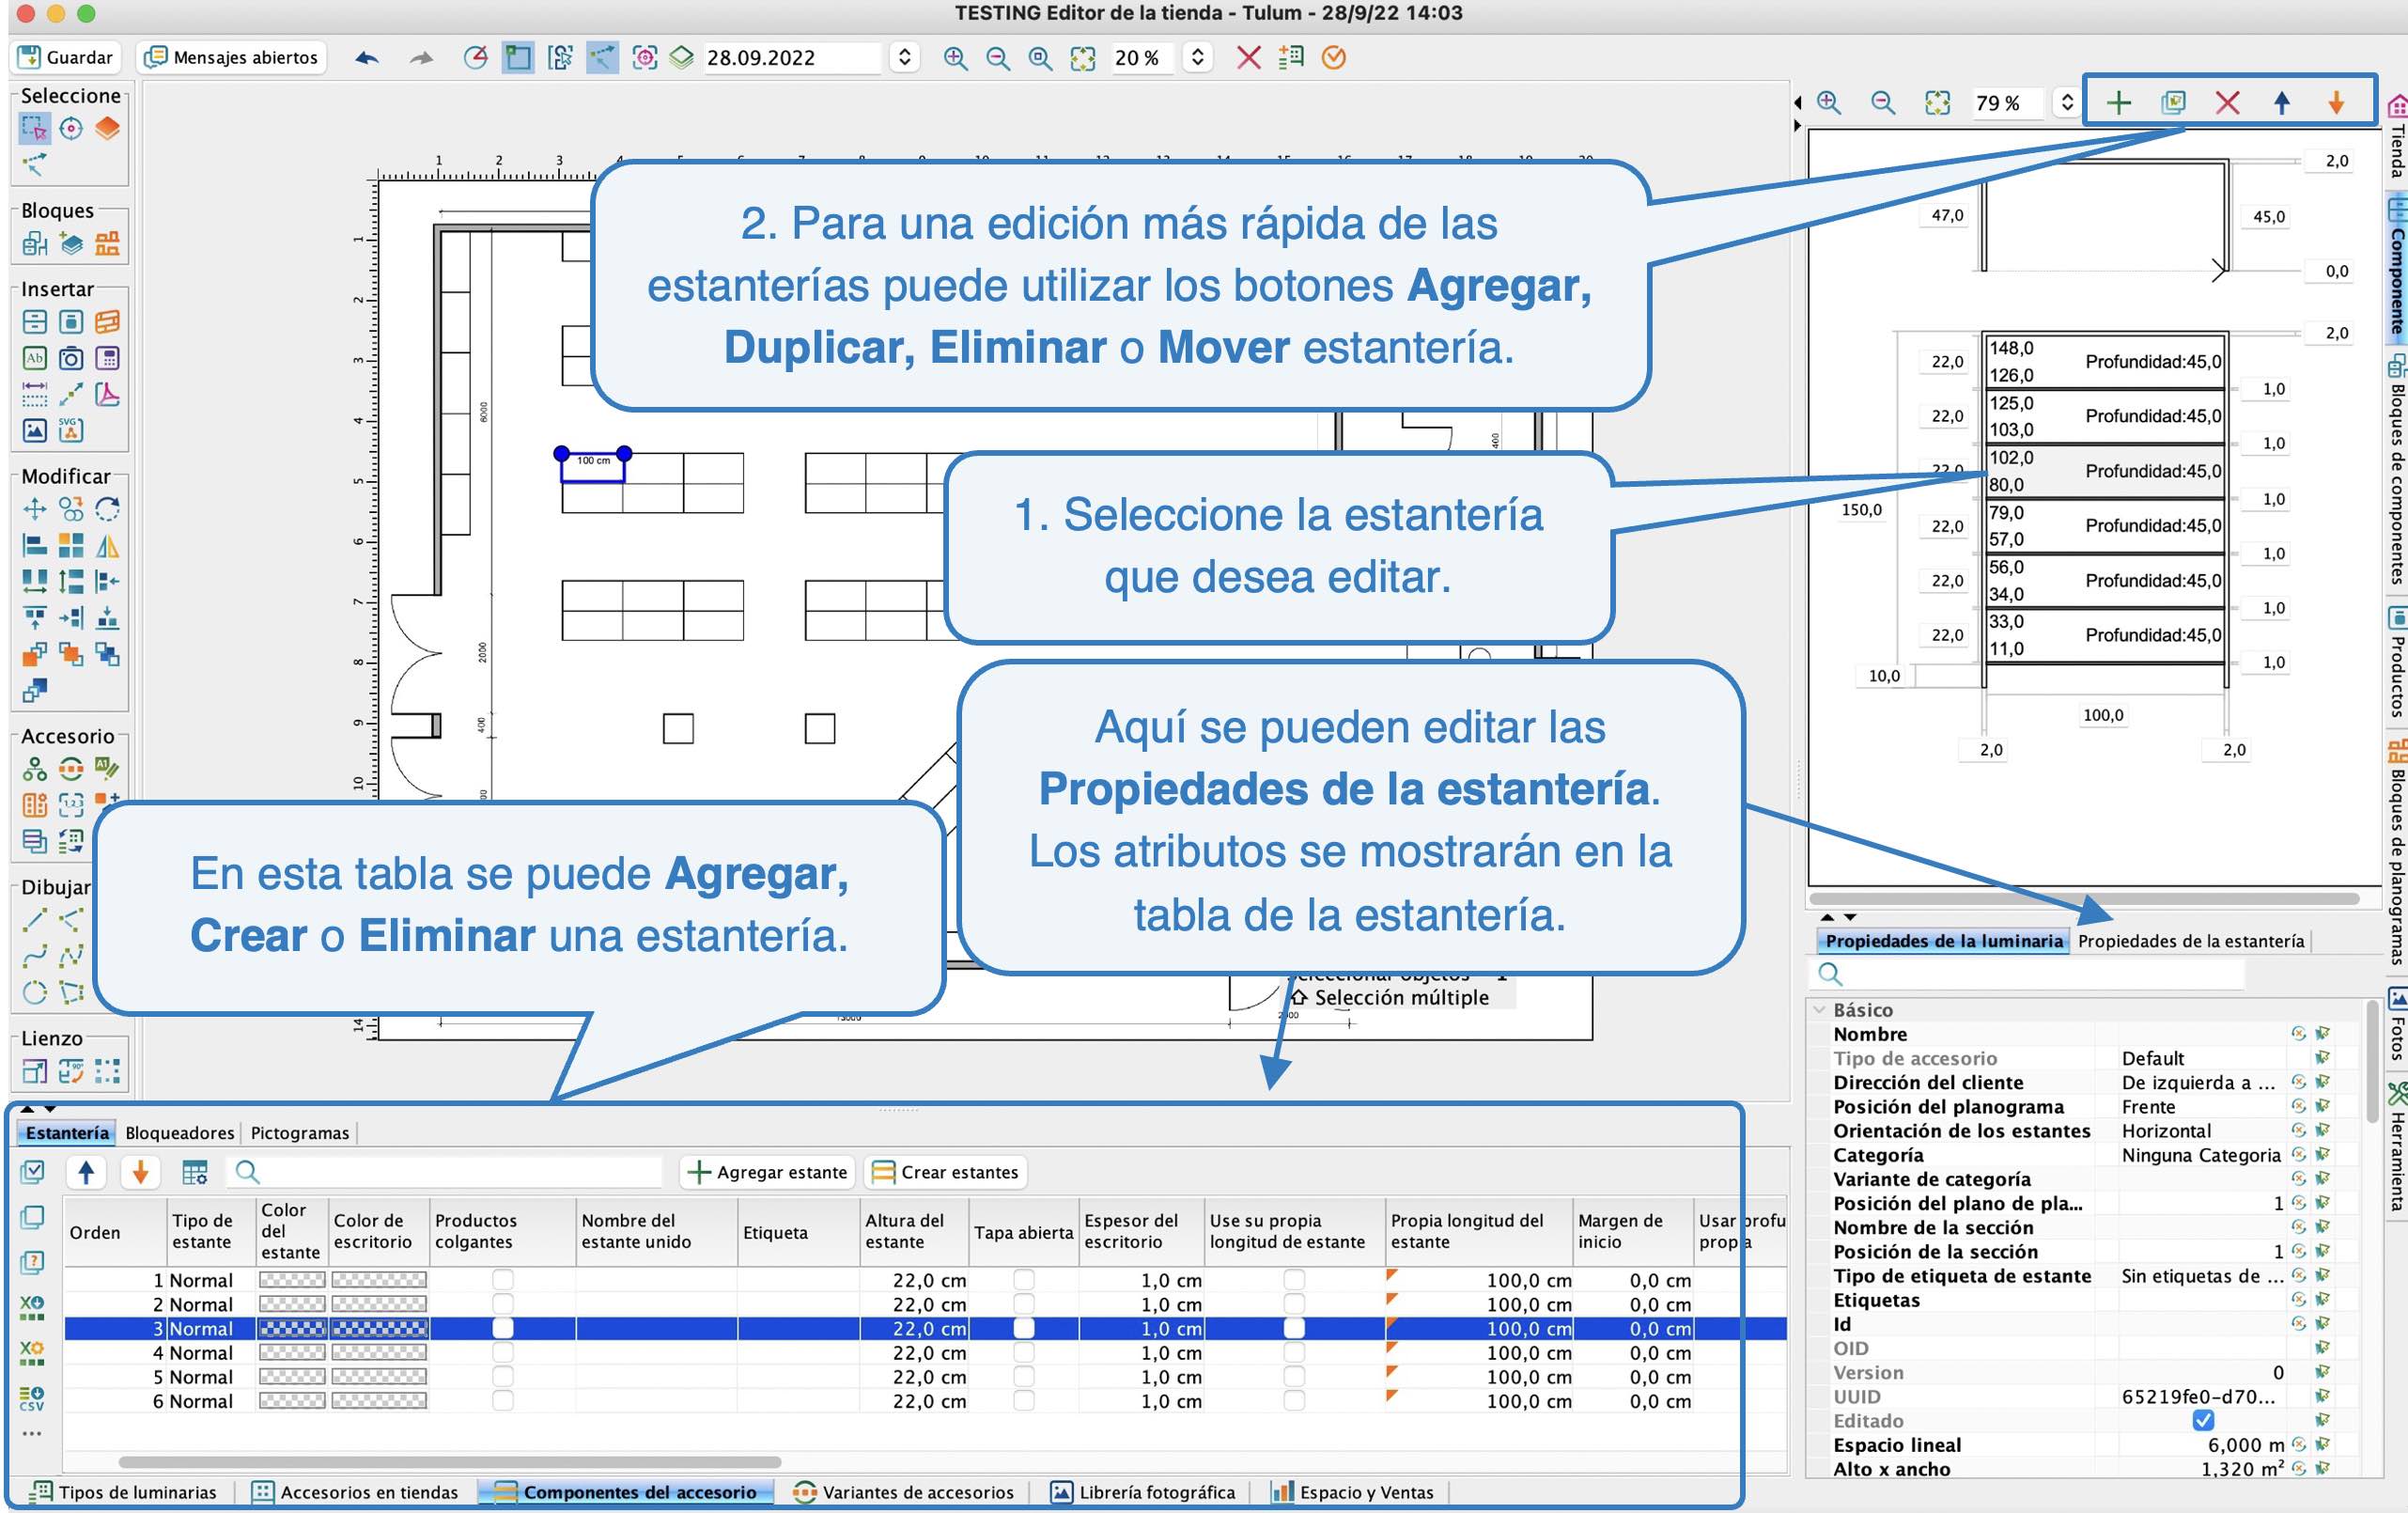Screen dimensions: 2408x1513
Task: Open the 28.09.2022 date stepper
Action: point(903,58)
